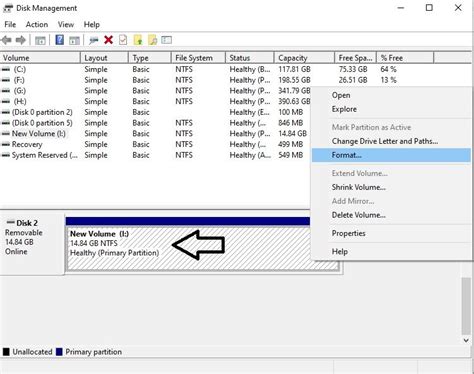
Task: Click the yellow page with magnifier icon
Action: coord(153,40)
